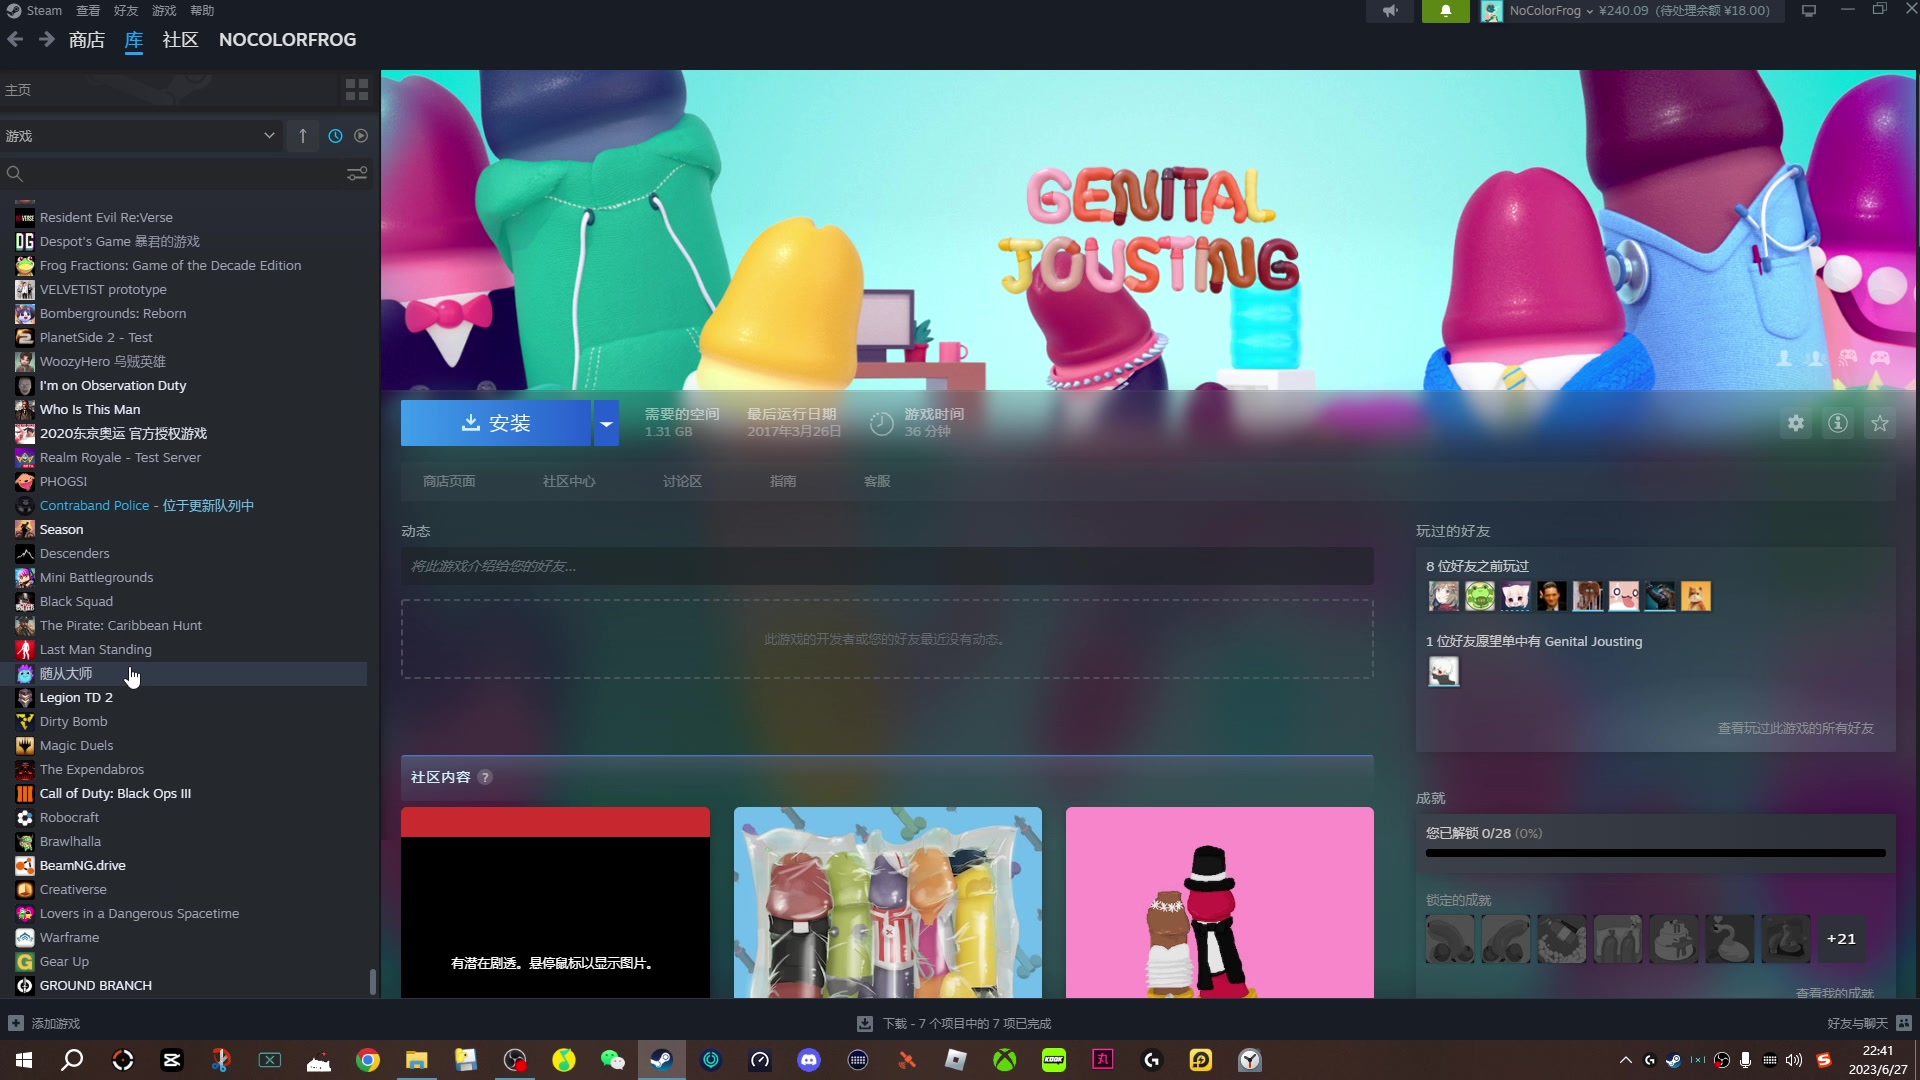Open WeChat from taskbar
Image resolution: width=1920 pixels, height=1080 pixels.
(613, 1060)
